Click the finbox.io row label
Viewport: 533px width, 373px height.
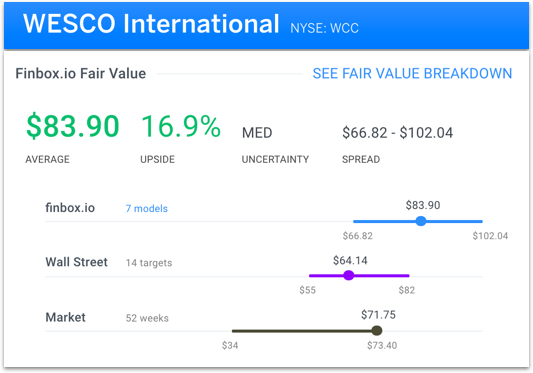(x=70, y=208)
